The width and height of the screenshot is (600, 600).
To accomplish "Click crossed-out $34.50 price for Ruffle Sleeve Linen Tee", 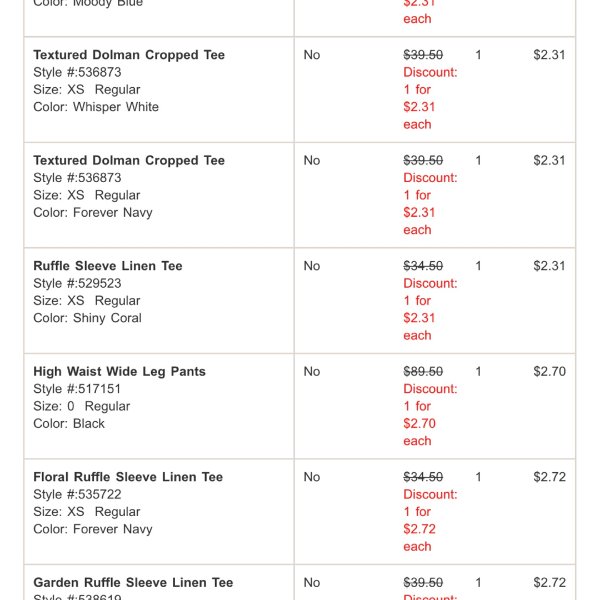I will [x=423, y=266].
